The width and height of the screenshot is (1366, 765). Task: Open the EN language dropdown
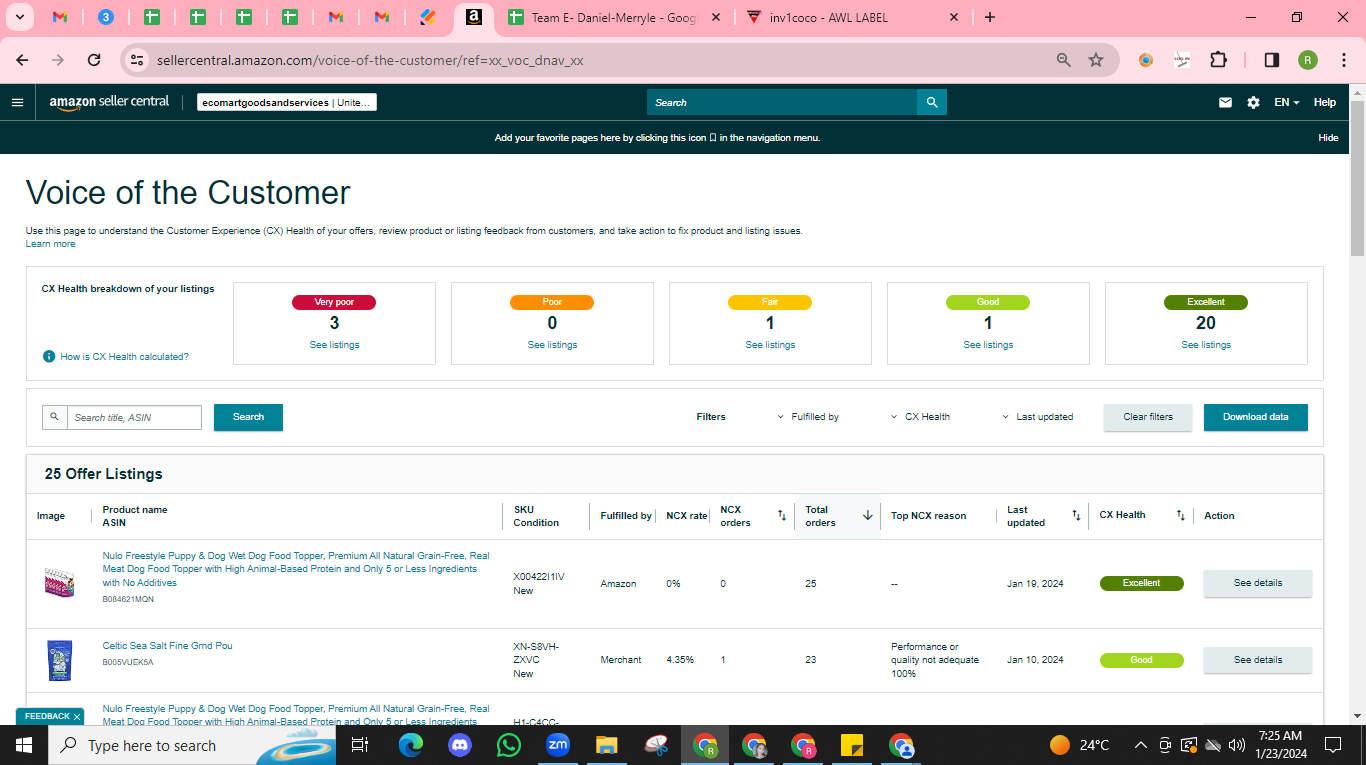point(1286,102)
